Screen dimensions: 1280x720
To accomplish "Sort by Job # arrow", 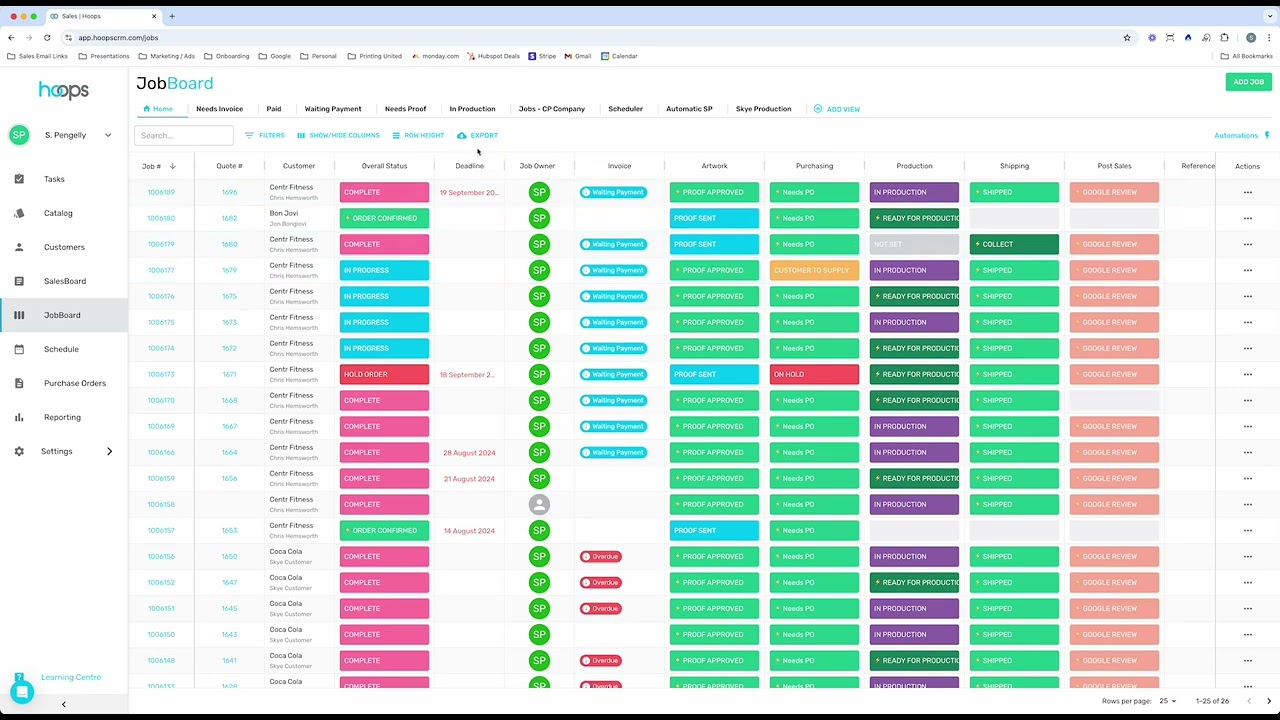I will [172, 166].
